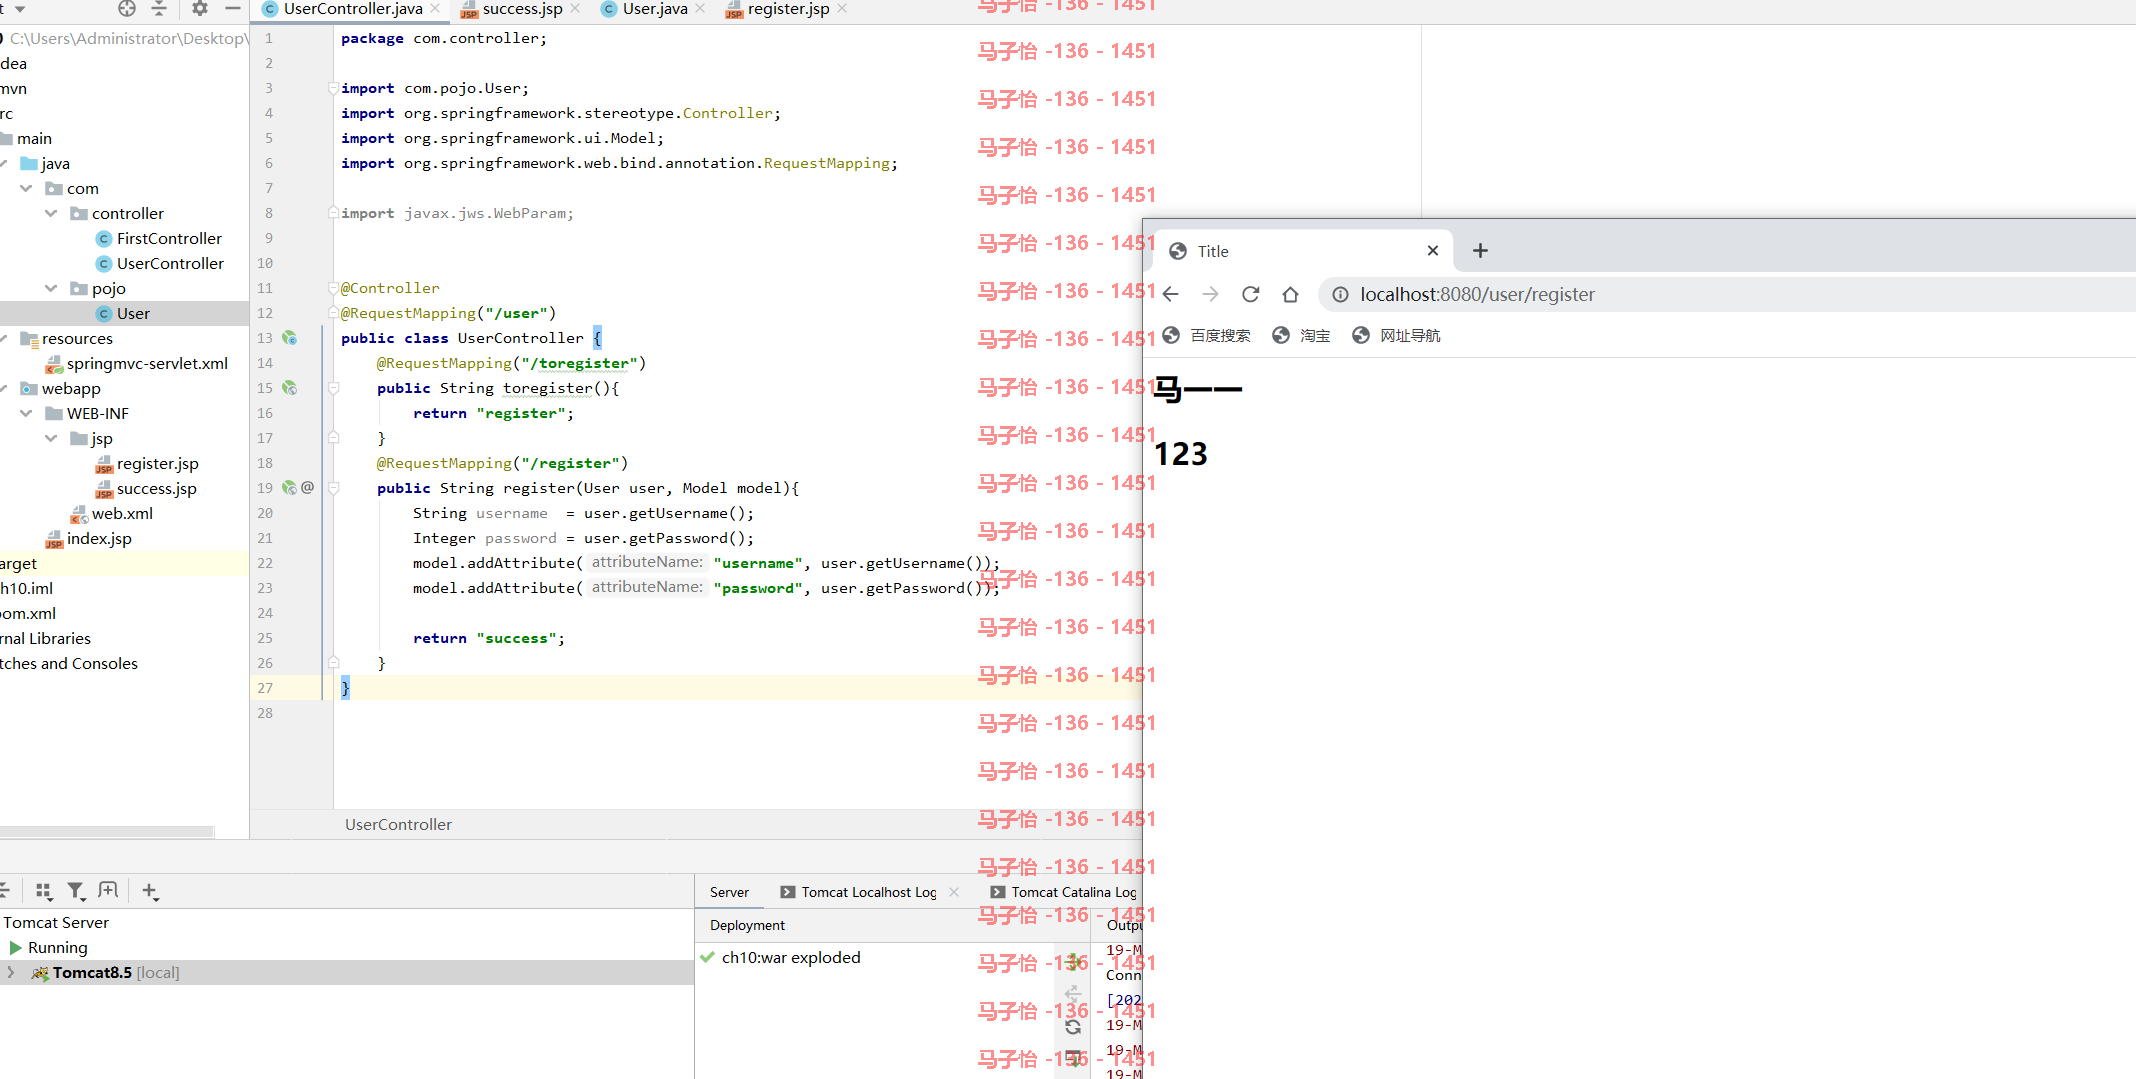Click Add Service plus icon

(x=150, y=891)
